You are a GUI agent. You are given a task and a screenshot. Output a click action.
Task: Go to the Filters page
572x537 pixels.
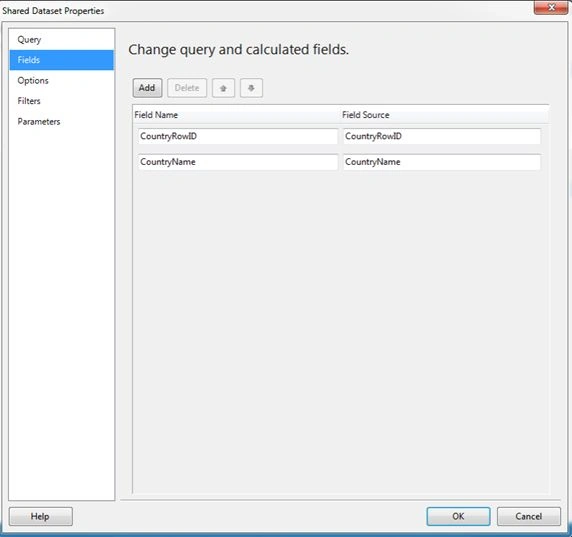61,101
